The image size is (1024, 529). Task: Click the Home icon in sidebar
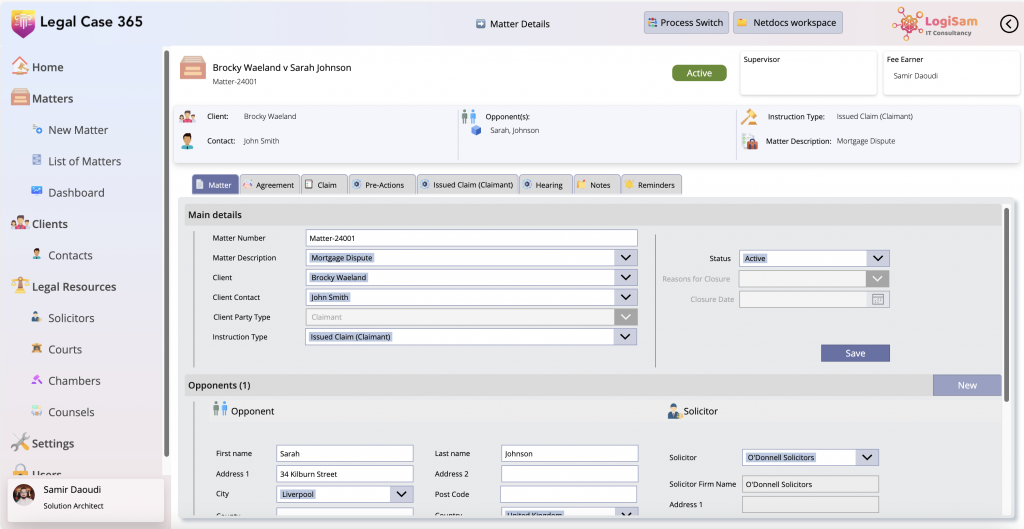point(20,67)
